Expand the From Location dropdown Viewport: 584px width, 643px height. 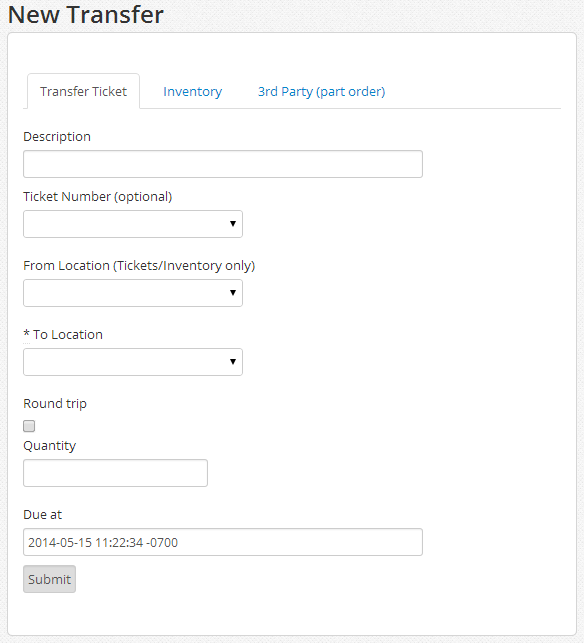133,293
